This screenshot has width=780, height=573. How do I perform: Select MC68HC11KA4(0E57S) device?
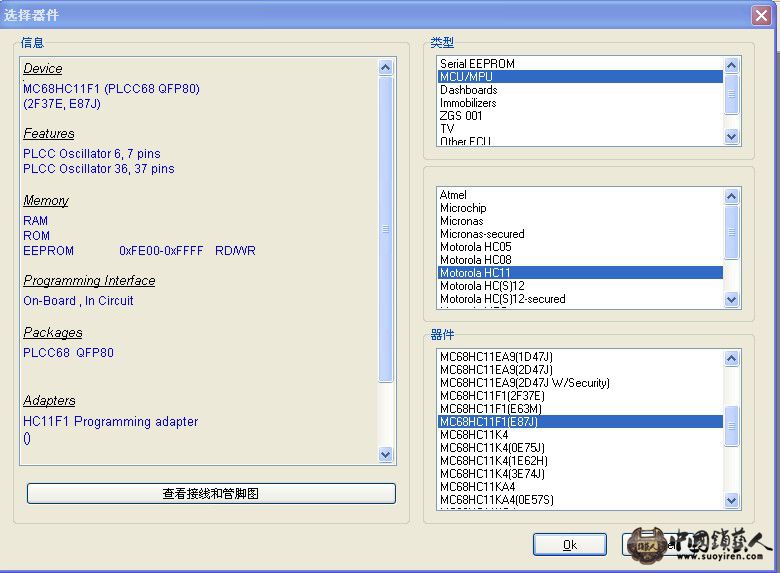tap(580, 499)
